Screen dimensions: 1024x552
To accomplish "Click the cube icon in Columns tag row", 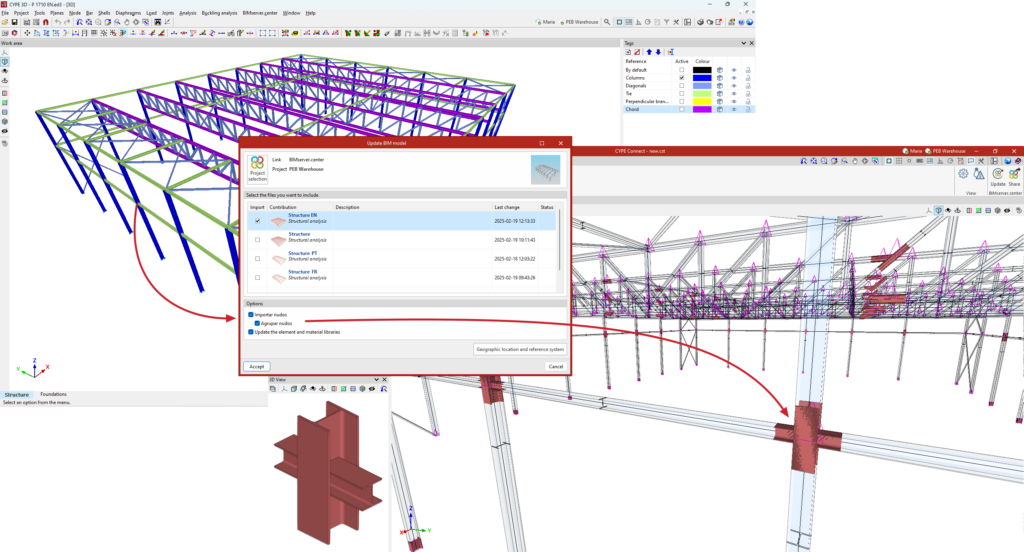I will click(720, 78).
